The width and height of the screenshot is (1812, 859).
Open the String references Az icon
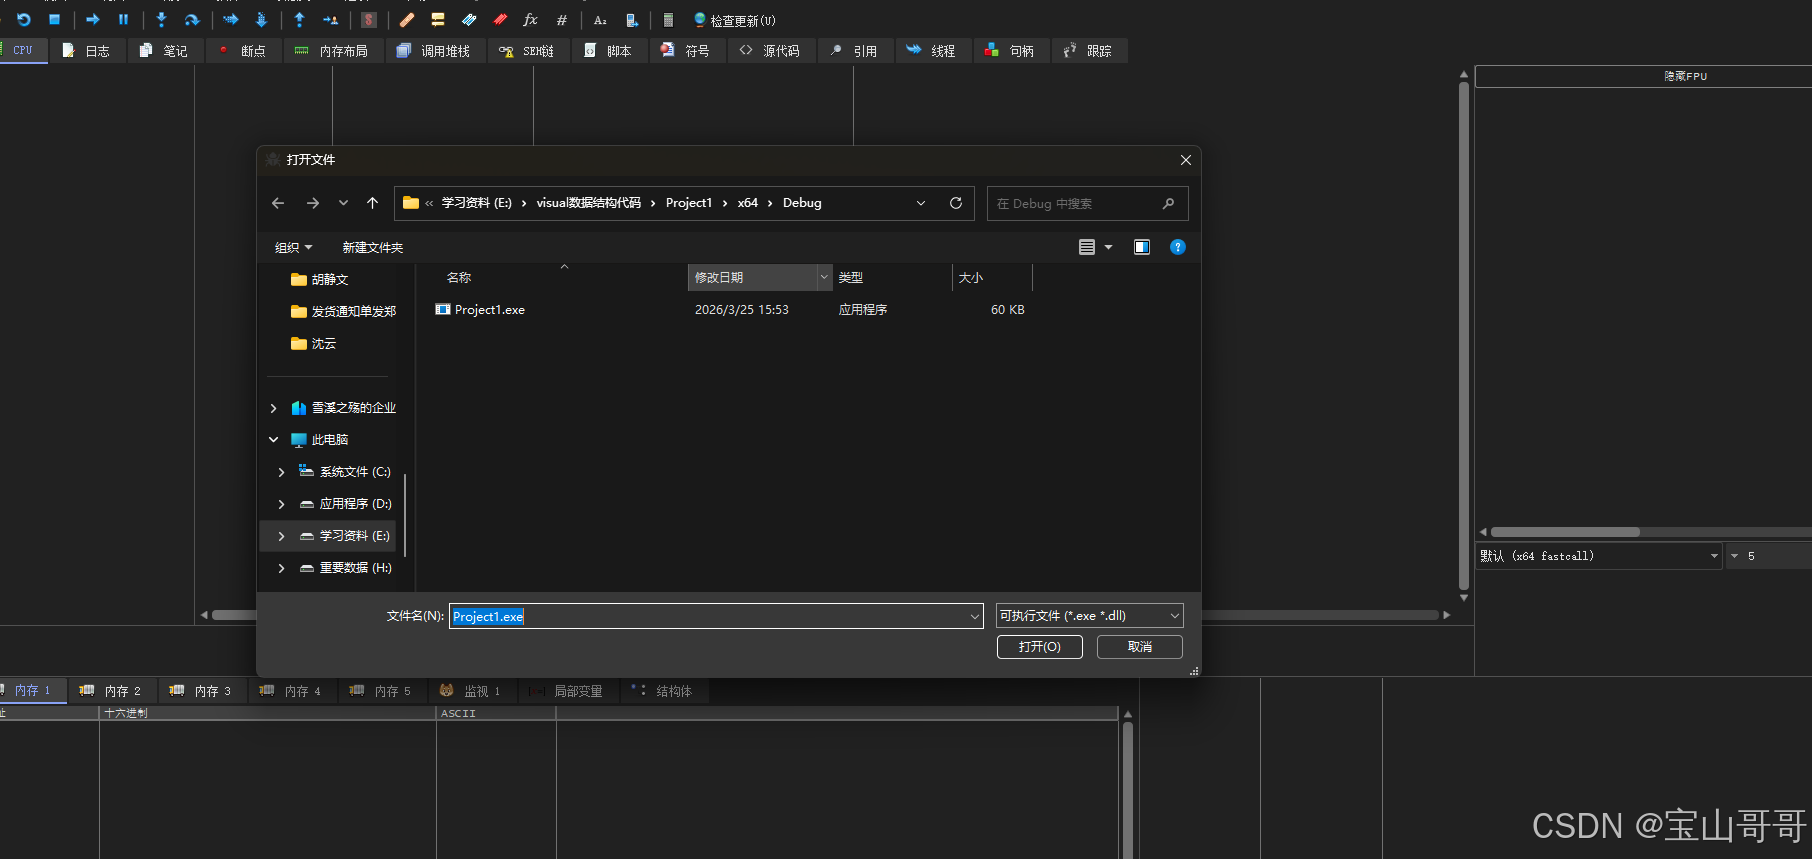click(600, 19)
